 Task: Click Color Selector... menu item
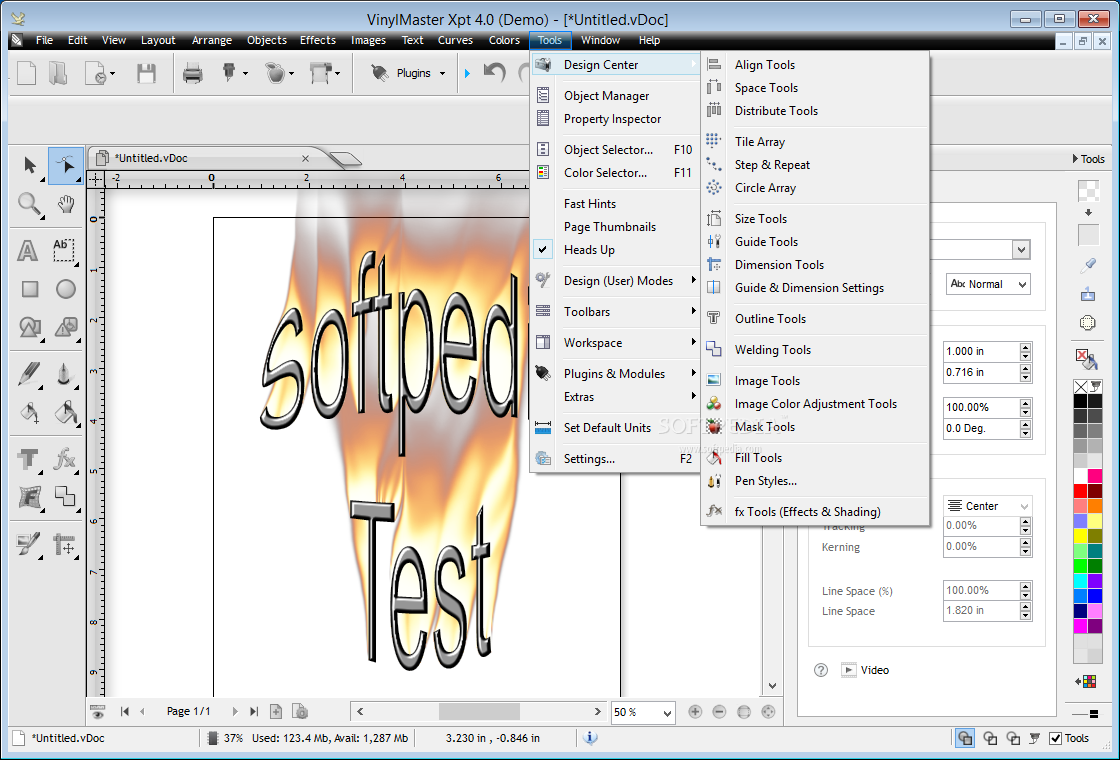[615, 172]
